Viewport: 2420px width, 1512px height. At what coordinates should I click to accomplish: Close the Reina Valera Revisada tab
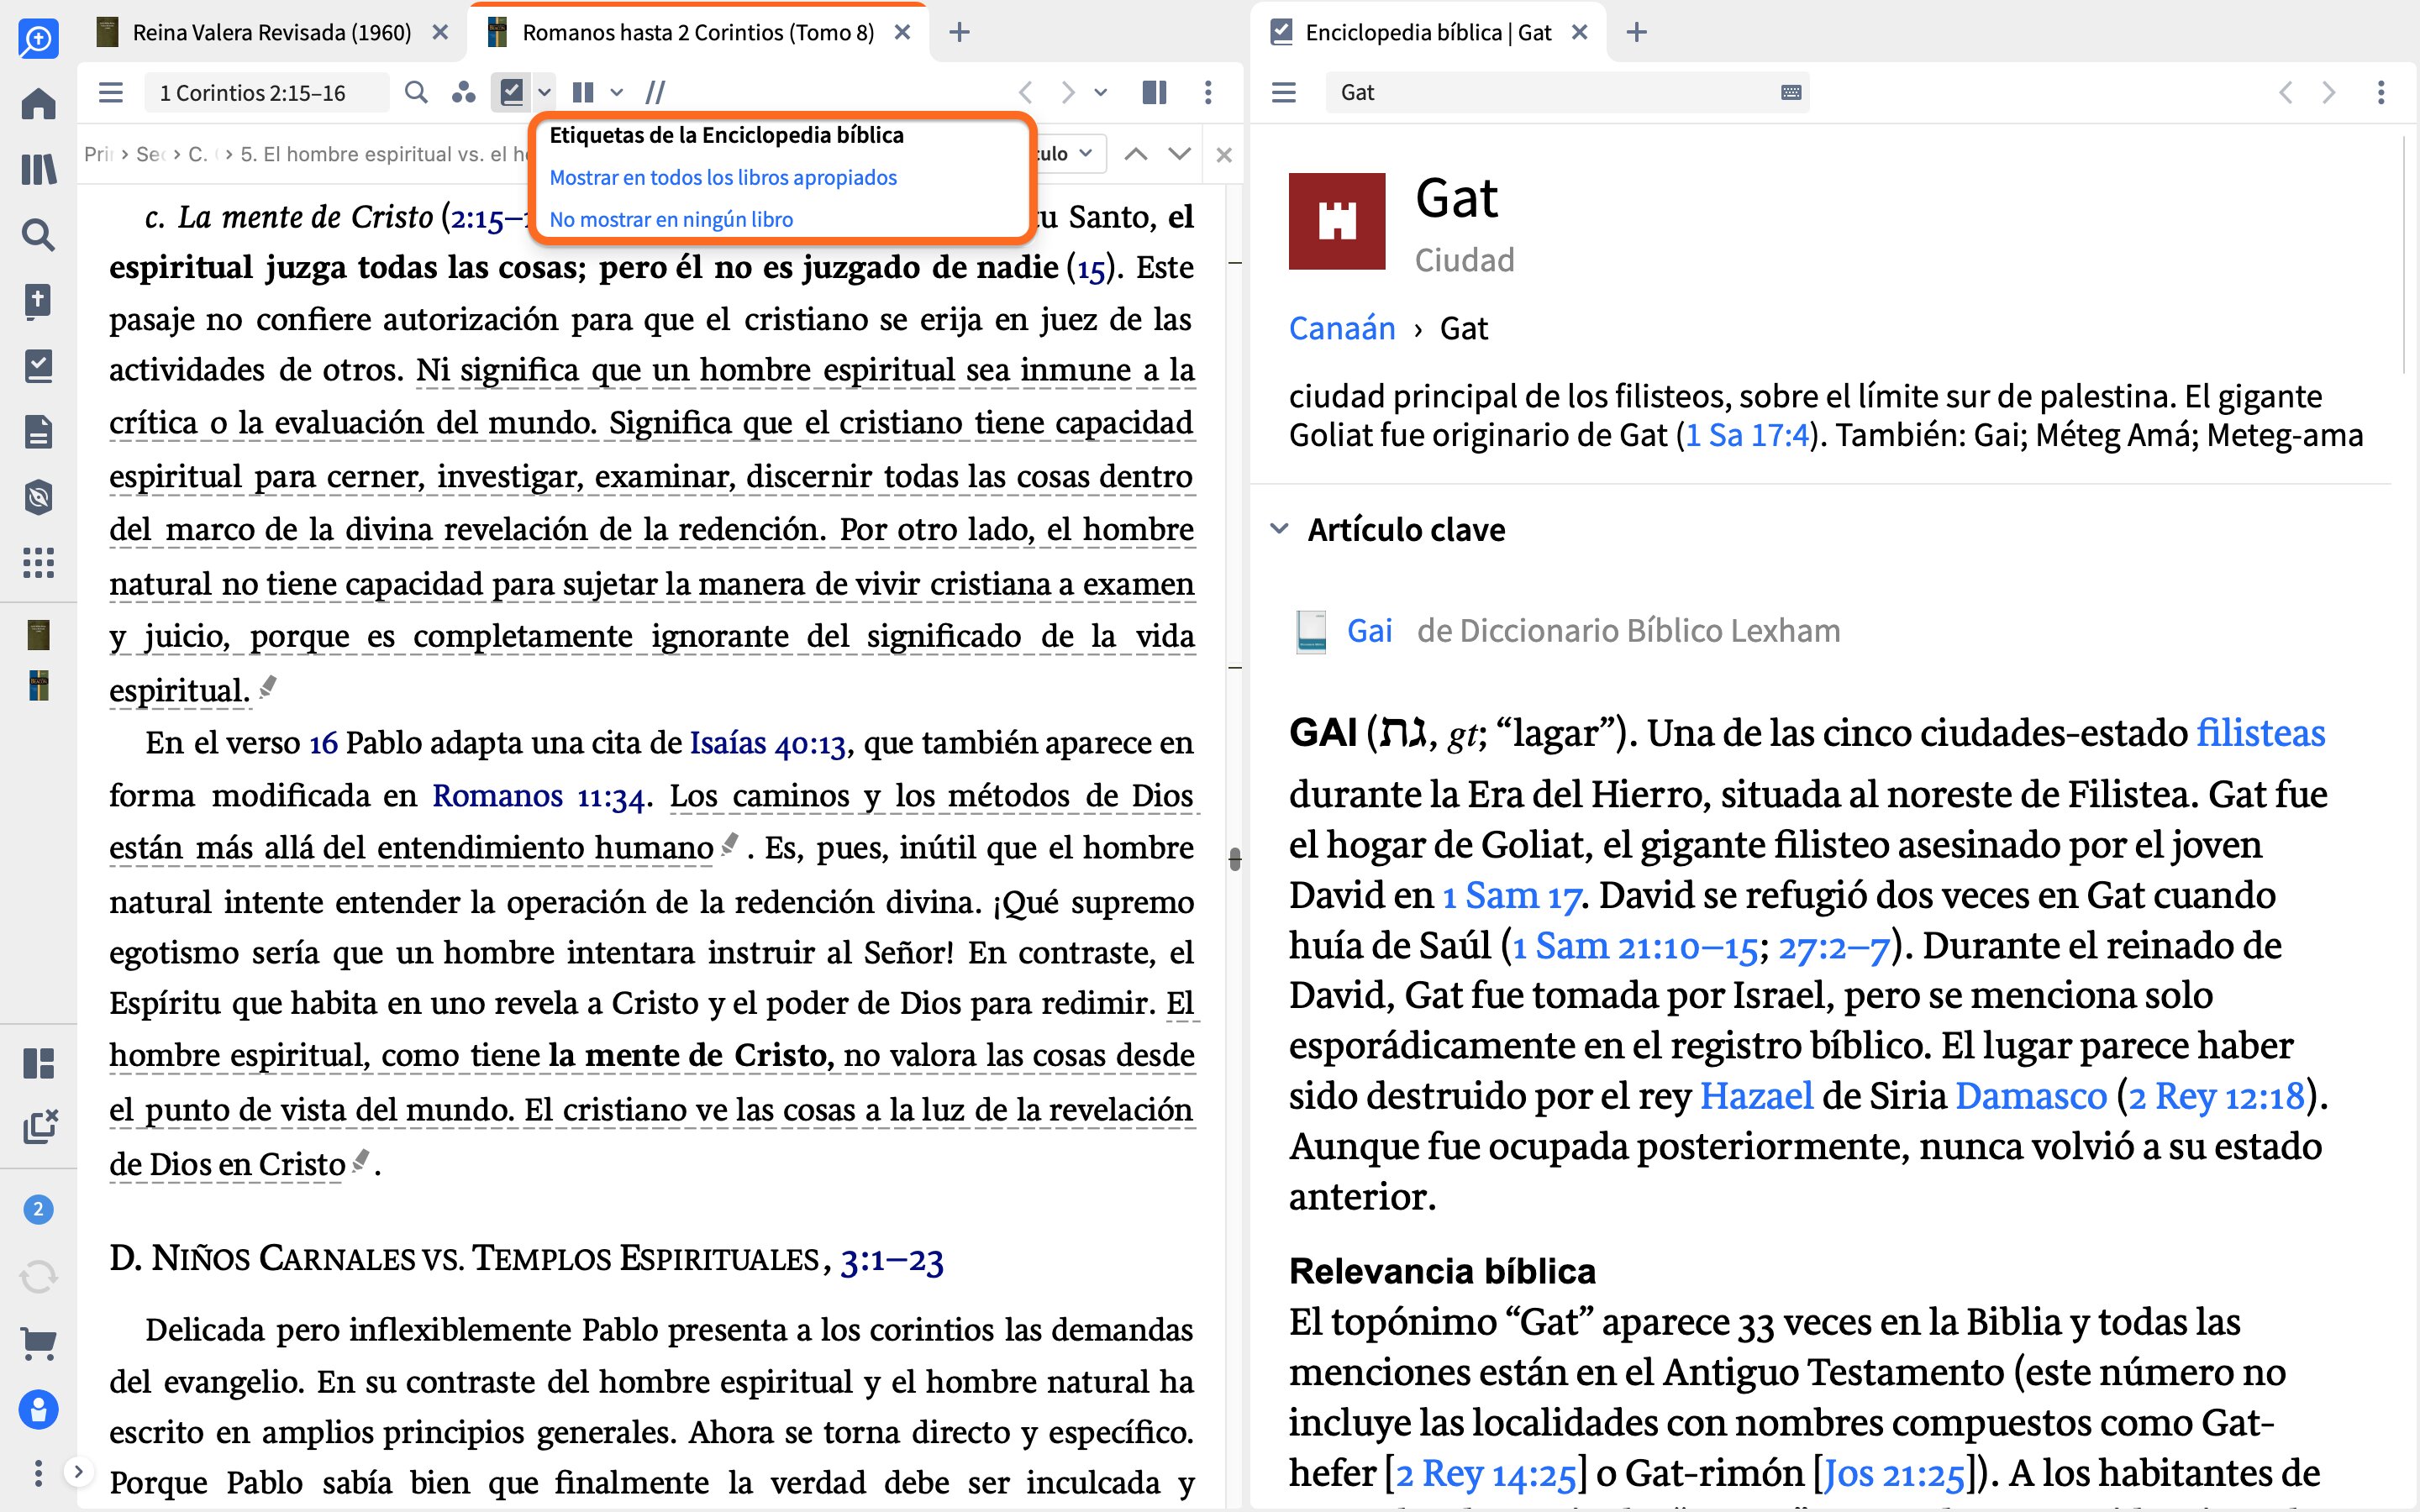(x=440, y=33)
